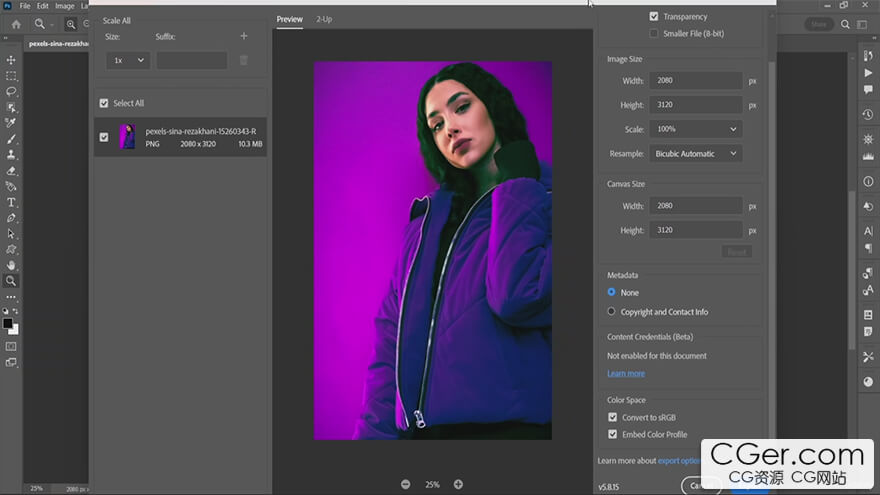Viewport: 880px width, 495px height.
Task: Open the Actions play panel icon
Action: (868, 73)
